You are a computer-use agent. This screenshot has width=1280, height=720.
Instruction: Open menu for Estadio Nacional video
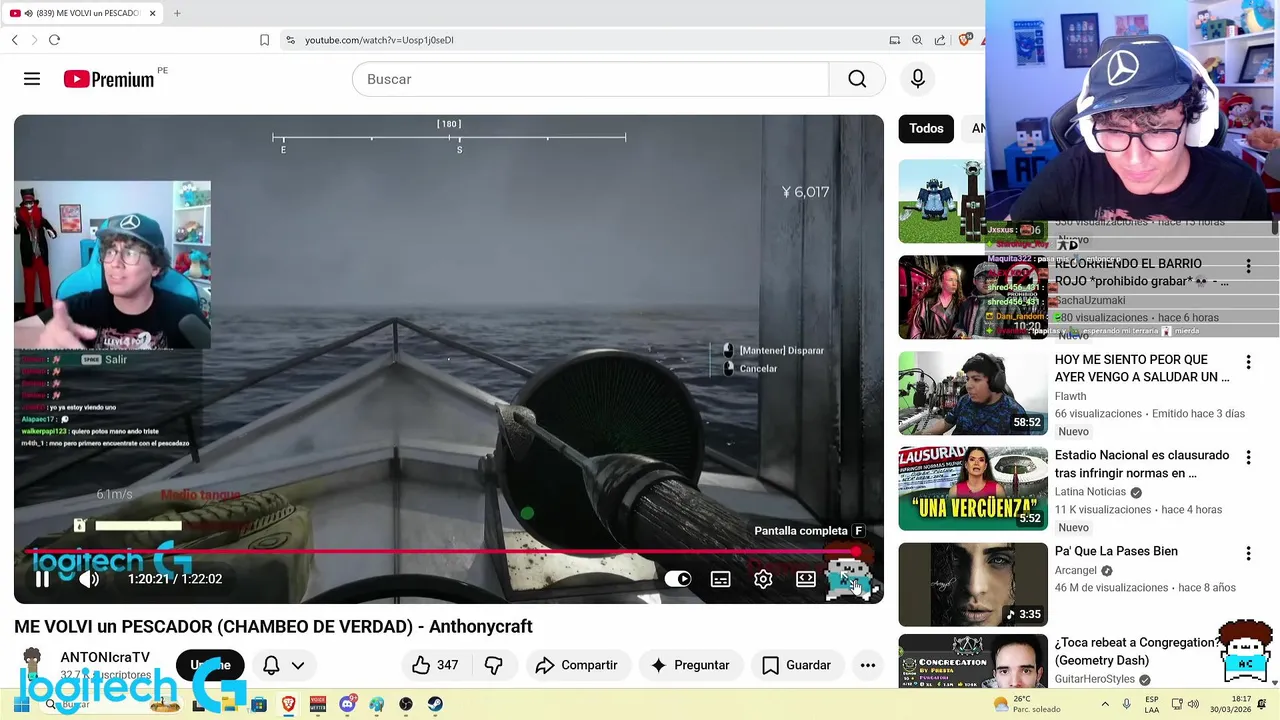point(1248,458)
